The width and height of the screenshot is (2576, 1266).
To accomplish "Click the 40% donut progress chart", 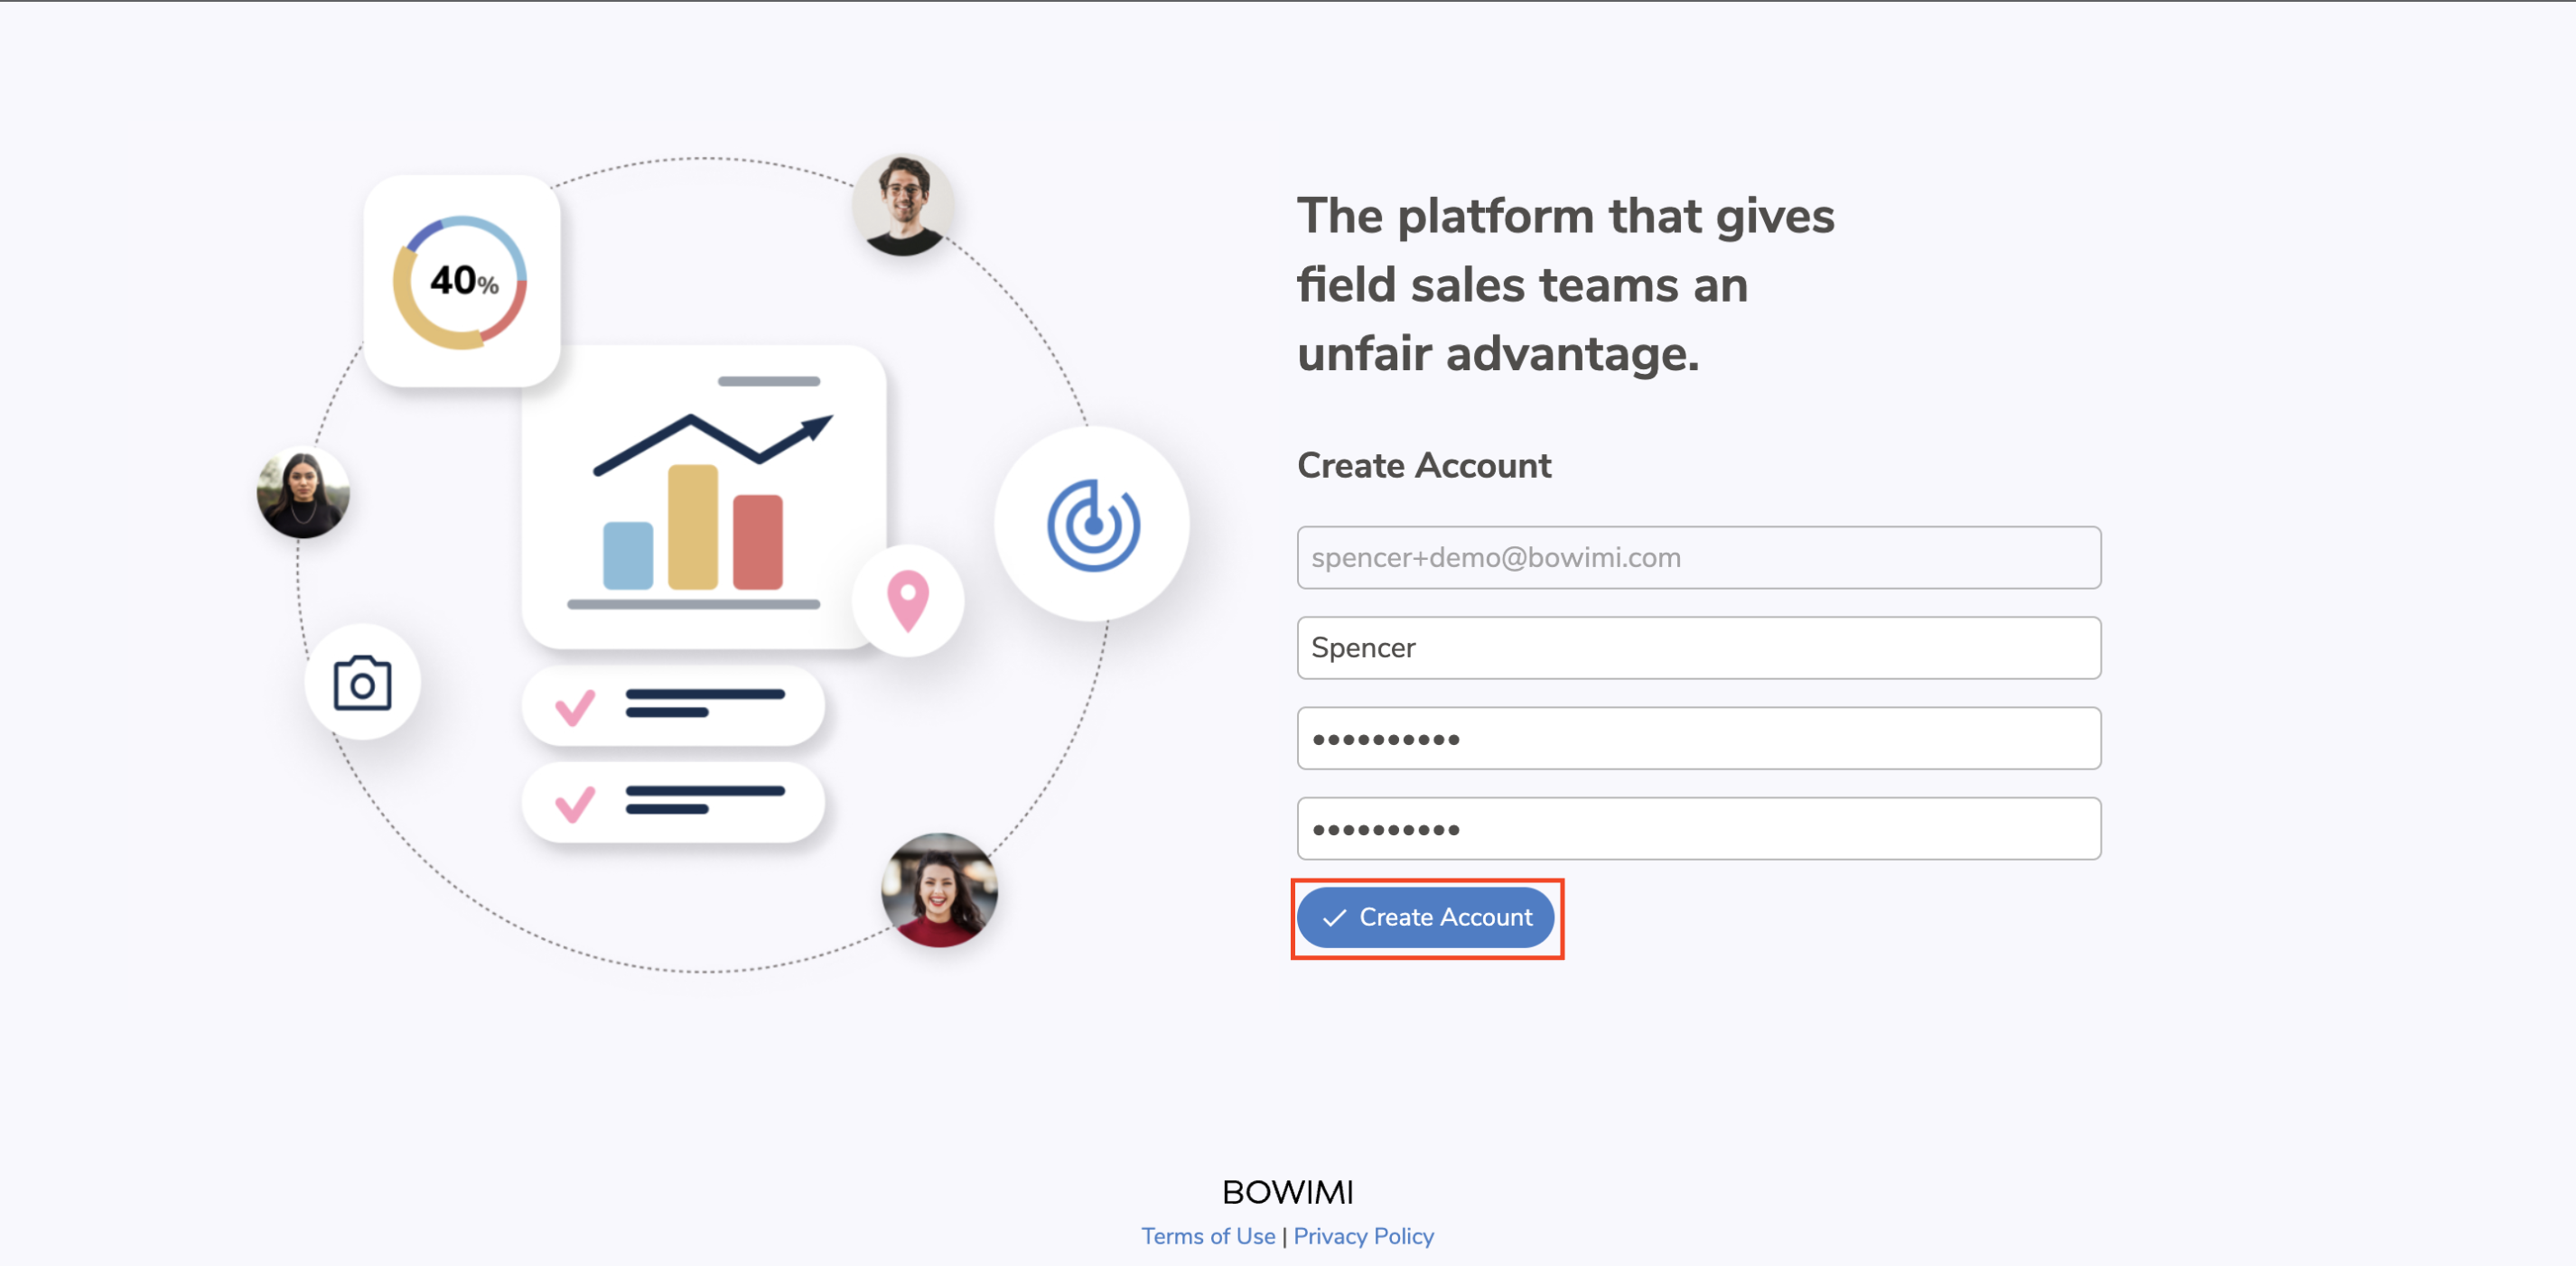I will click(461, 282).
